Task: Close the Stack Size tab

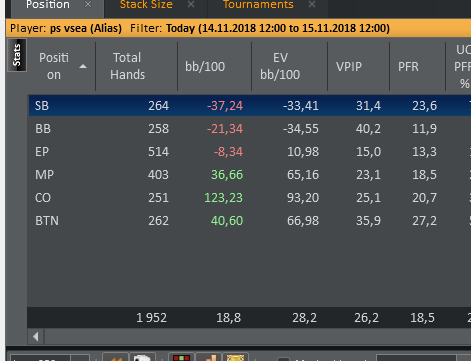Action: [x=191, y=4]
